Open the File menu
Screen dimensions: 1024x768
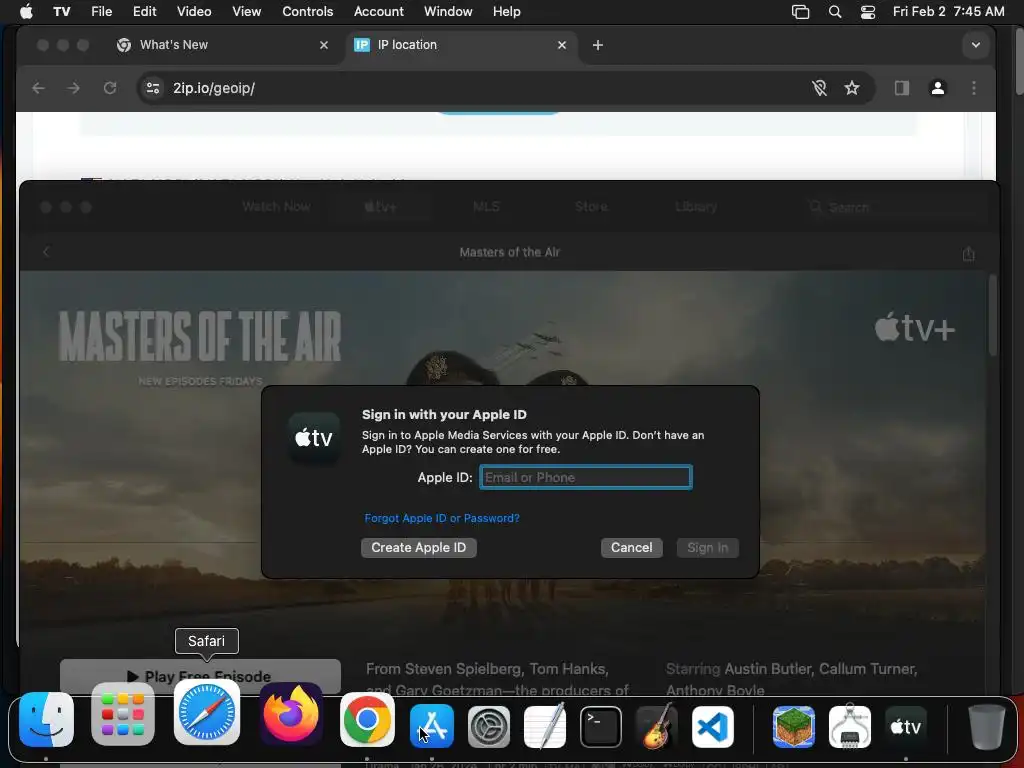101,12
